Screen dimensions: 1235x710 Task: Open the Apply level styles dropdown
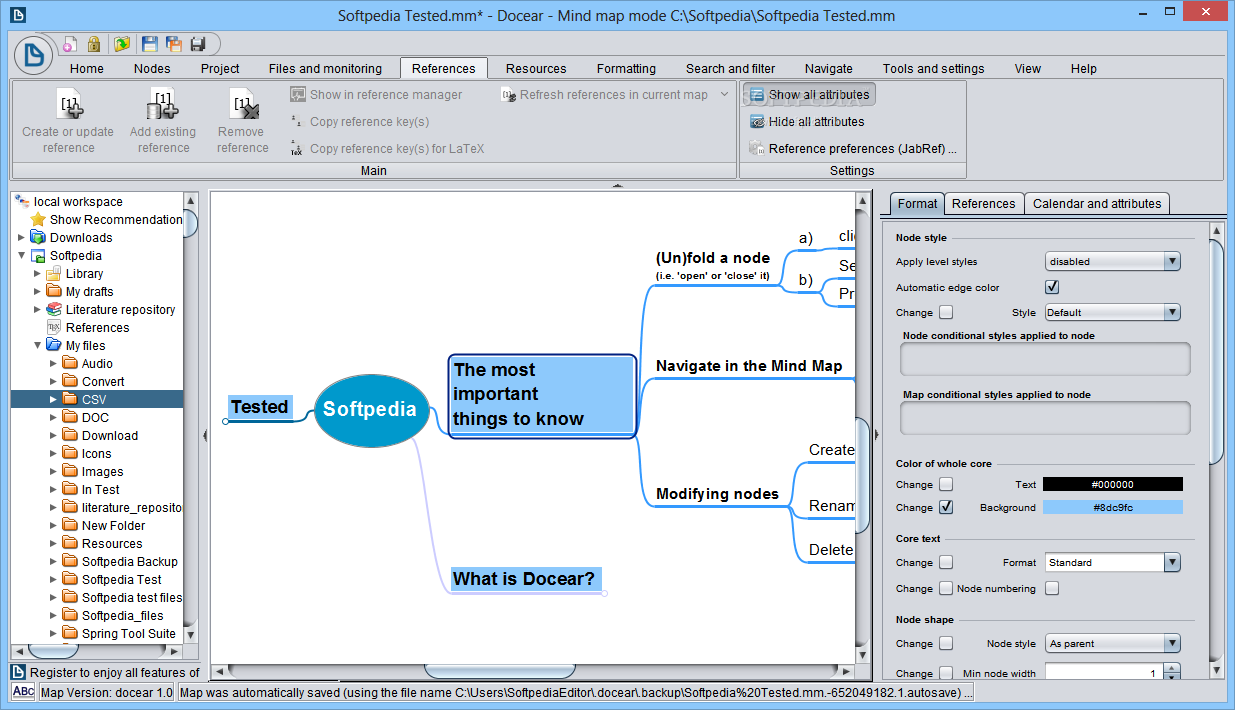1113,262
